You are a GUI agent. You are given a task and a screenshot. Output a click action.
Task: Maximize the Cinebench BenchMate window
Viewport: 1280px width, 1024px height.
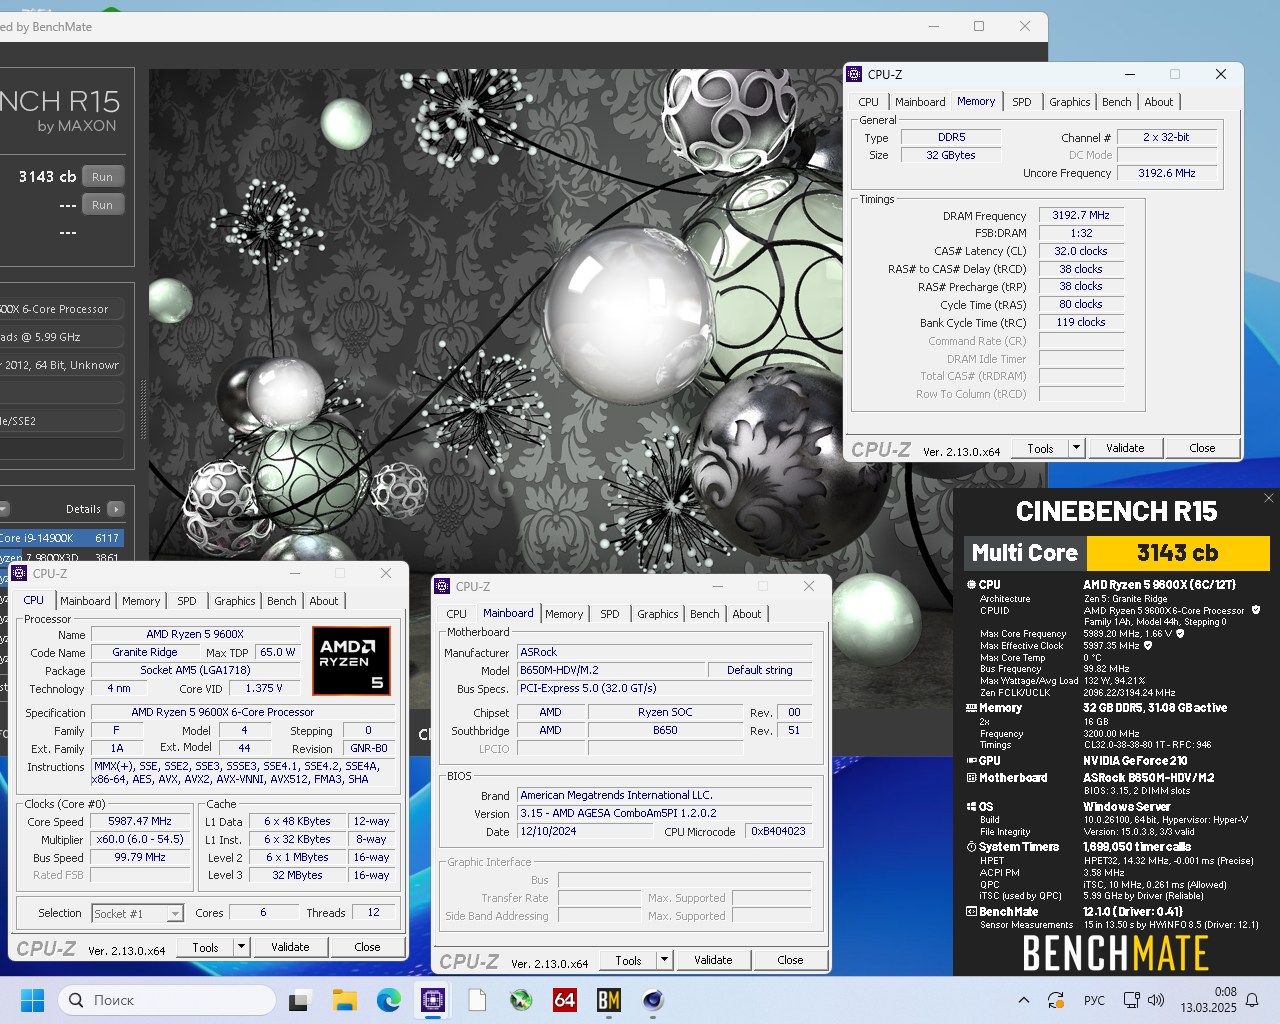(x=979, y=26)
